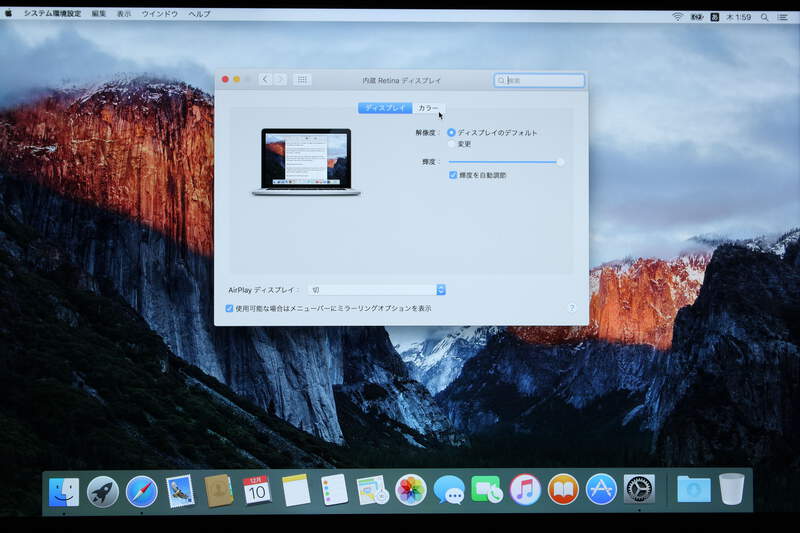Viewport: 800px width, 533px height.
Task: Switch to the カラー tab
Action: pos(428,108)
